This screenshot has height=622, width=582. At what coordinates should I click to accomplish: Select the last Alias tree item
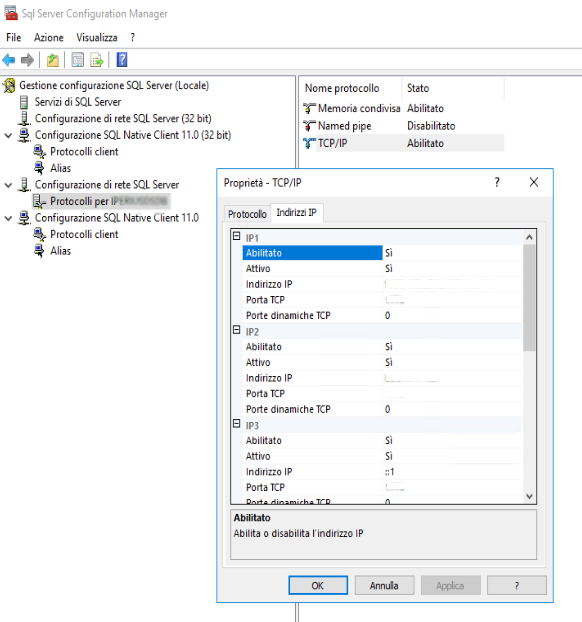pyautogui.click(x=60, y=251)
